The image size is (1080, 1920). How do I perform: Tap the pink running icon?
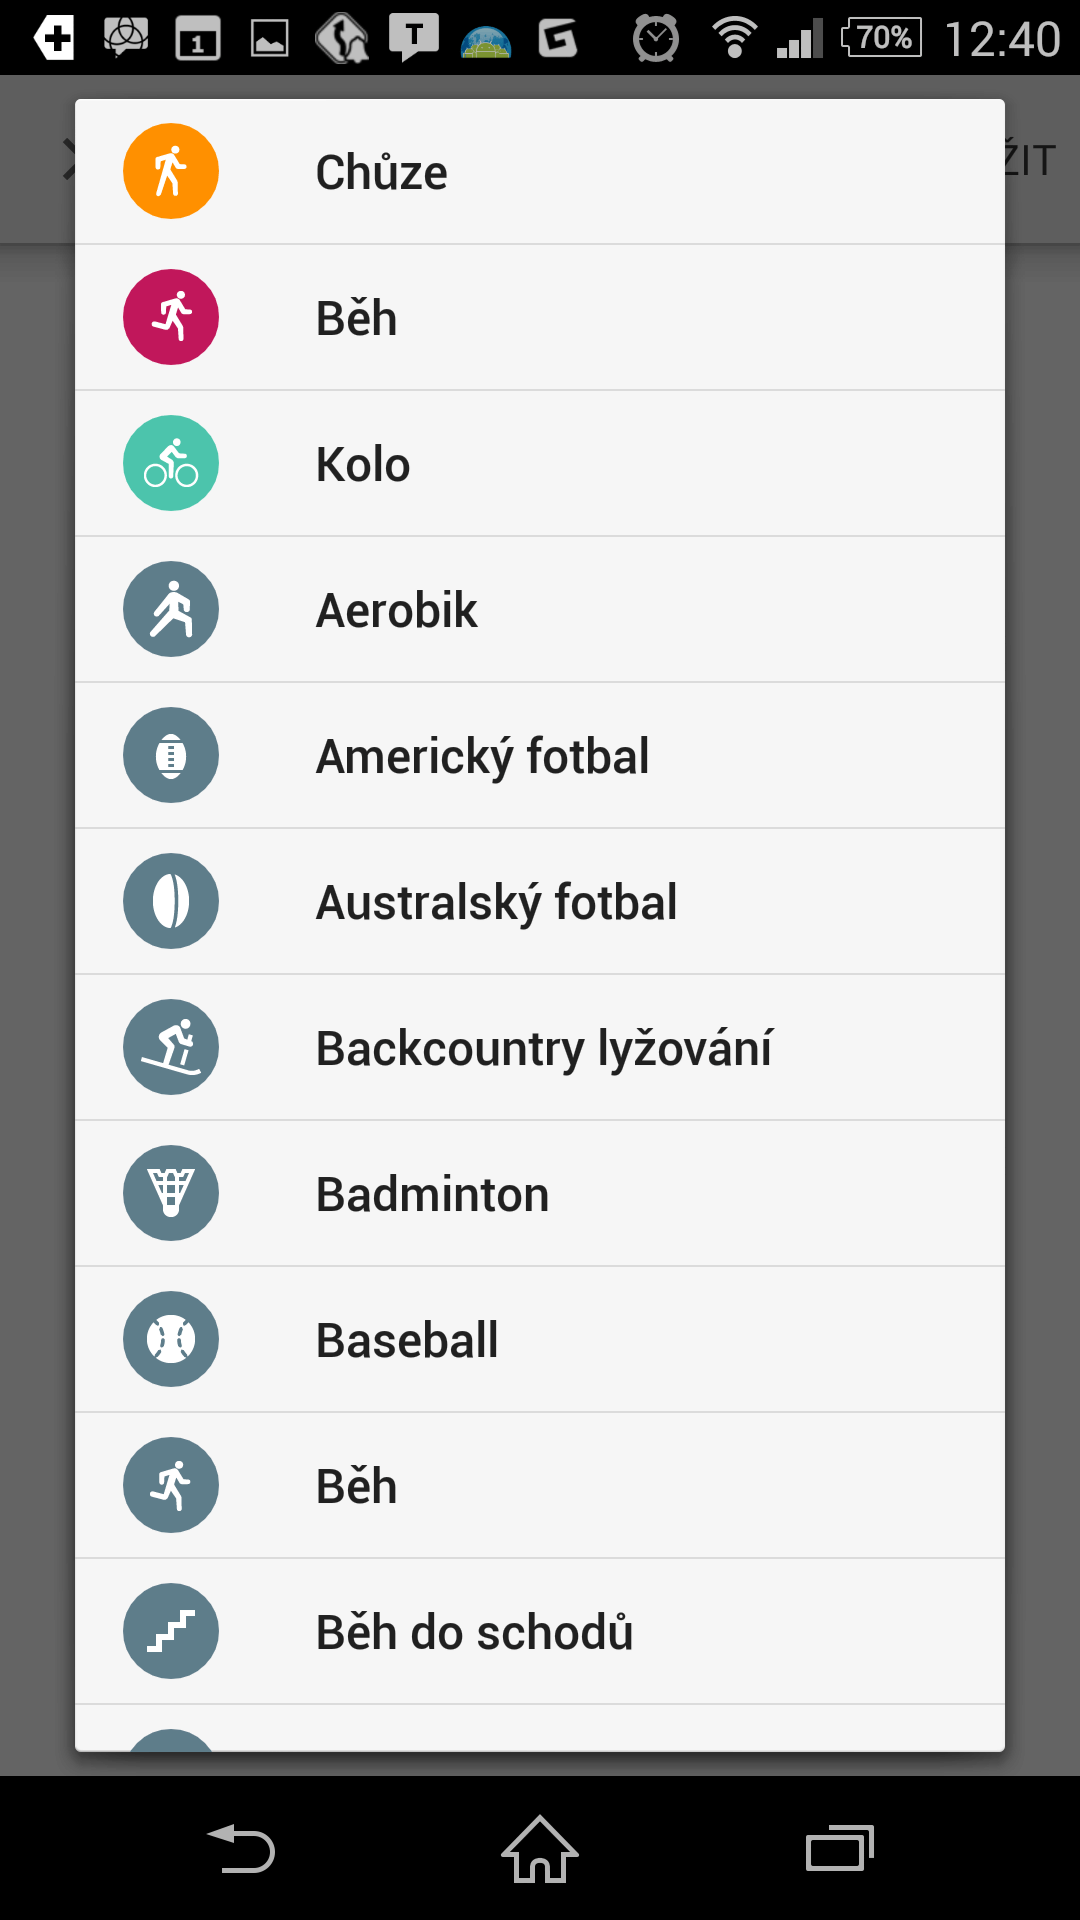pos(171,317)
